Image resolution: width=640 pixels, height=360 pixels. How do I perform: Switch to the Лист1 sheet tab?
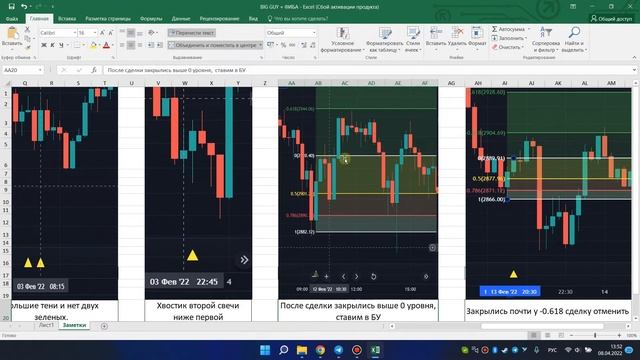click(x=46, y=325)
